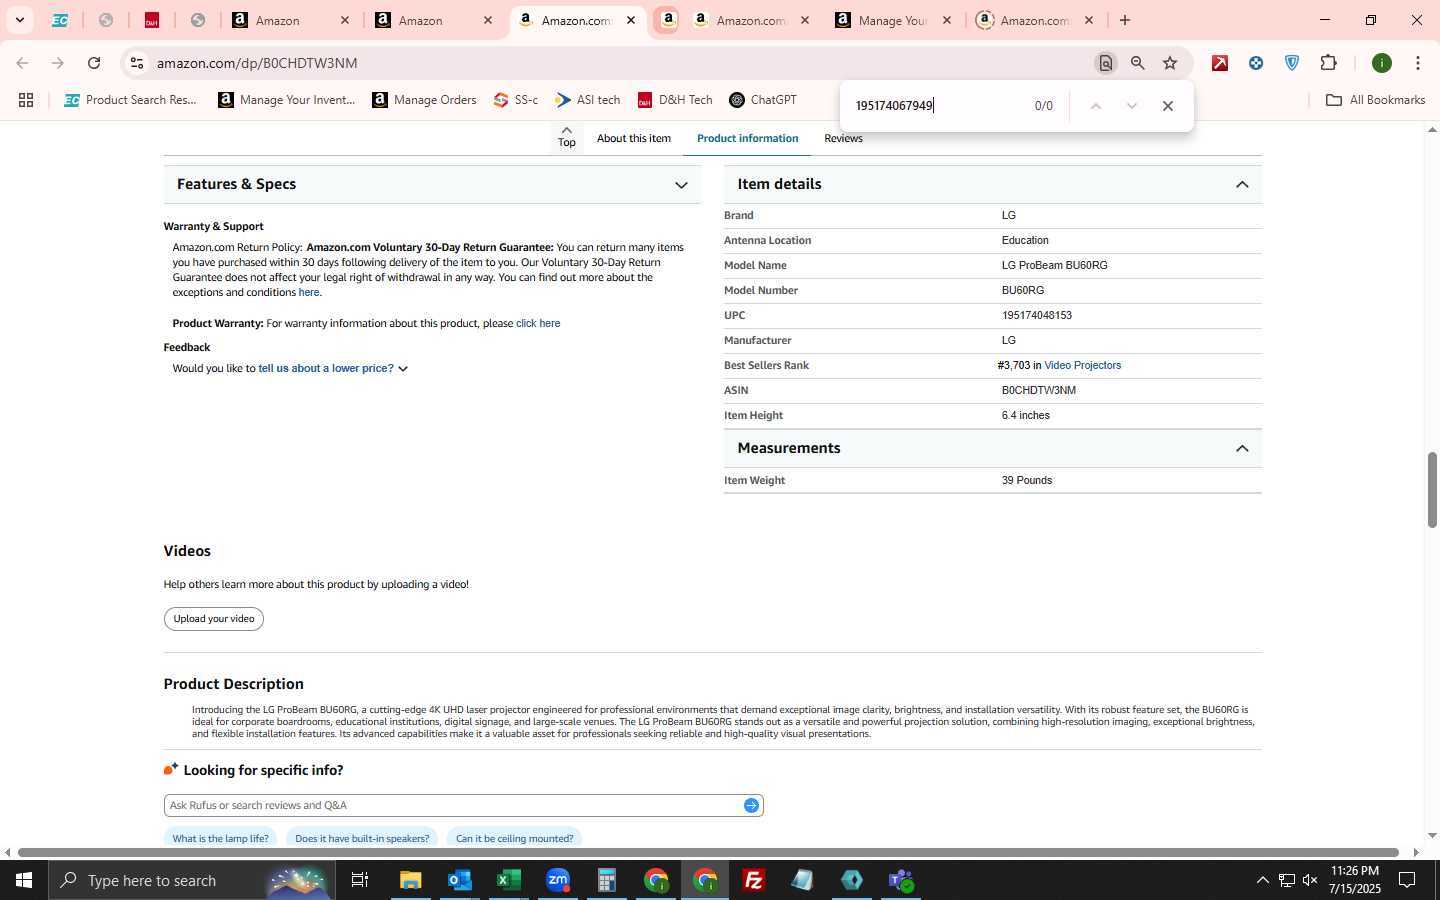1440x900 pixels.
Task: Open the apps grid in bookmarks bar
Action: 26,100
